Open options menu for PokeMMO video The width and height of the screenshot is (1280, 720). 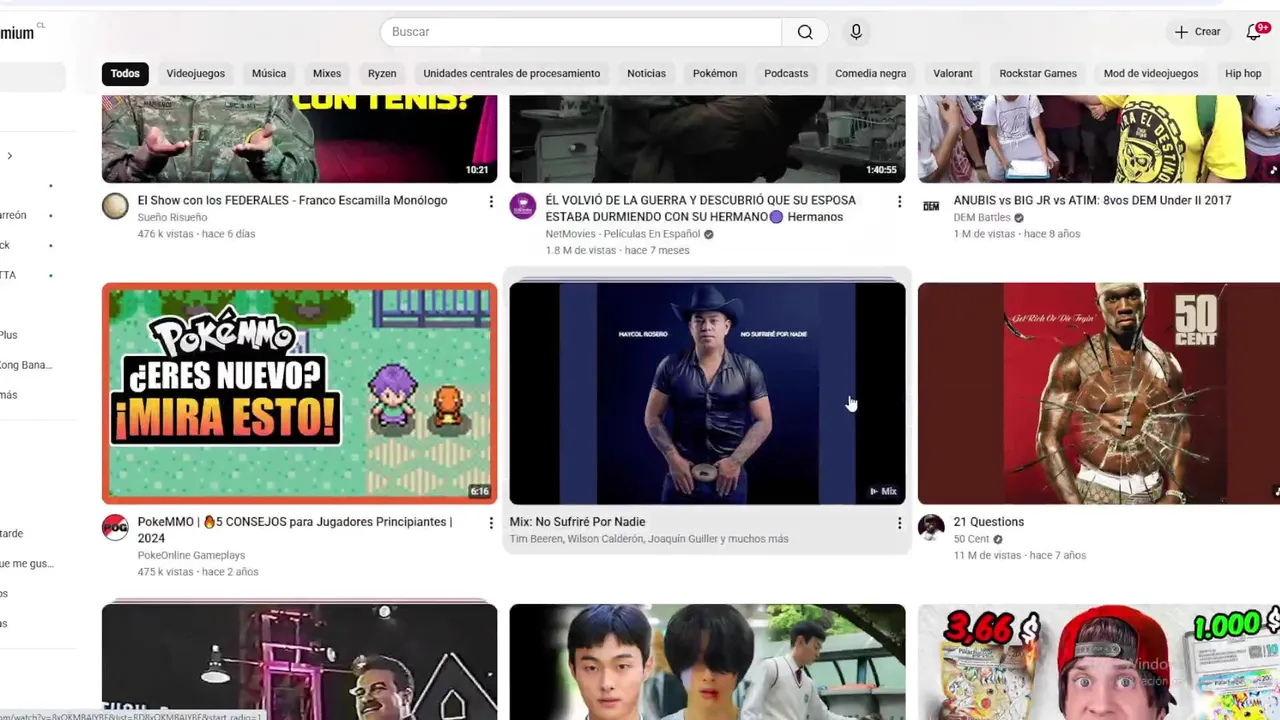coord(490,523)
